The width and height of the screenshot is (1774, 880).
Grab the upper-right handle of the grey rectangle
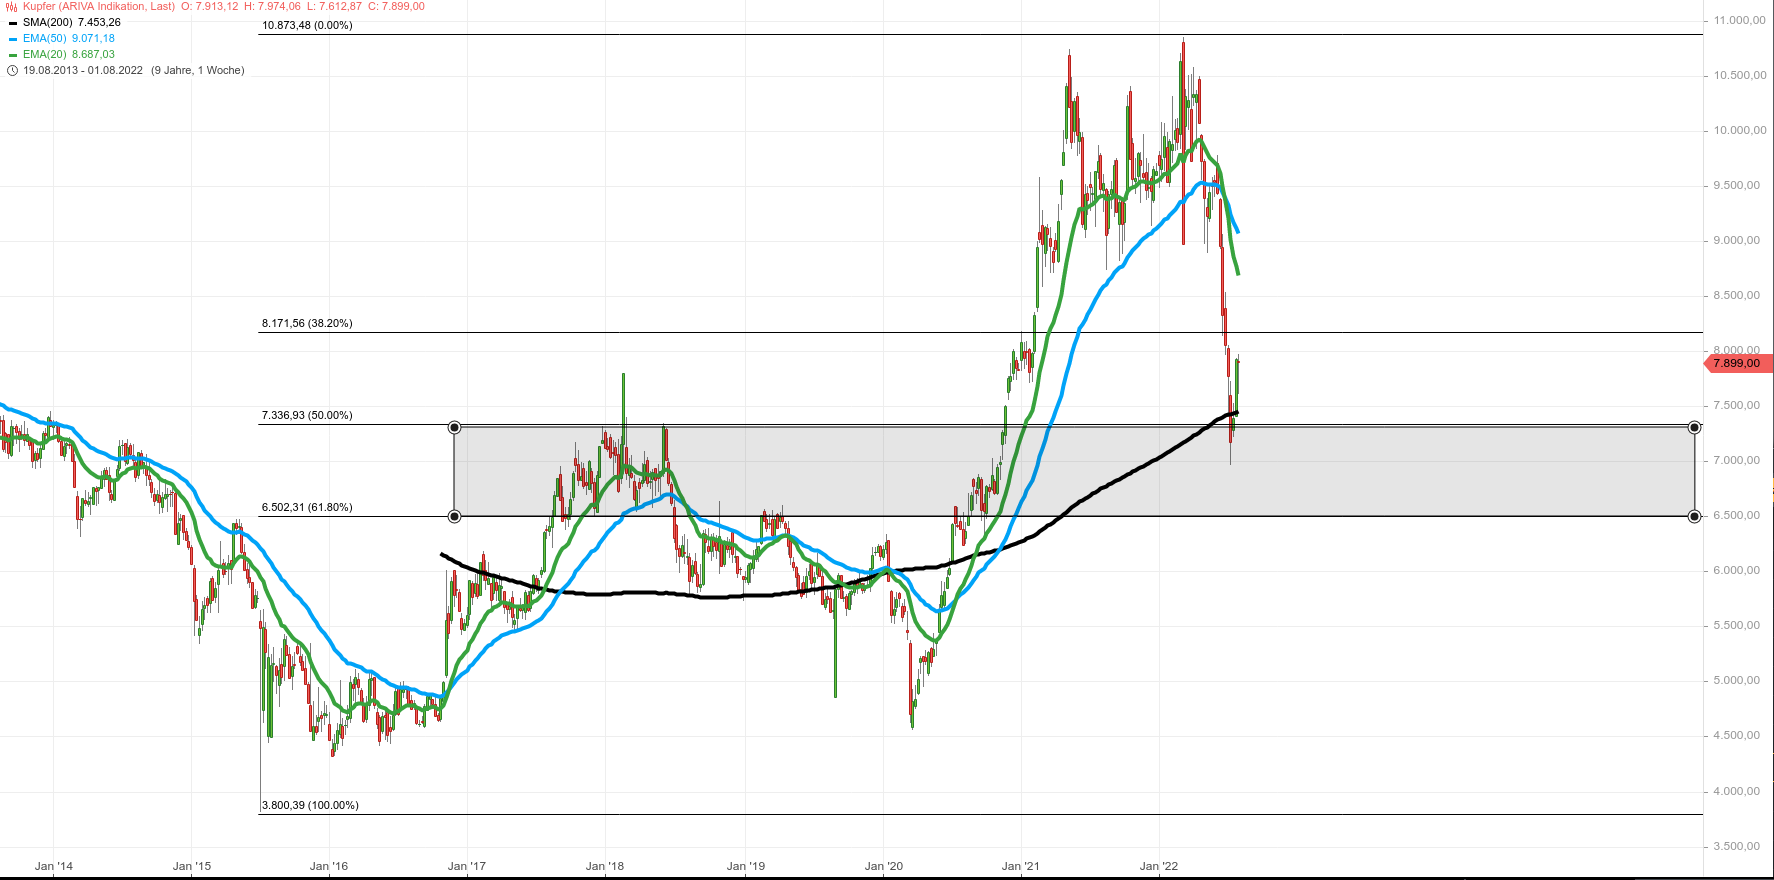point(1694,427)
